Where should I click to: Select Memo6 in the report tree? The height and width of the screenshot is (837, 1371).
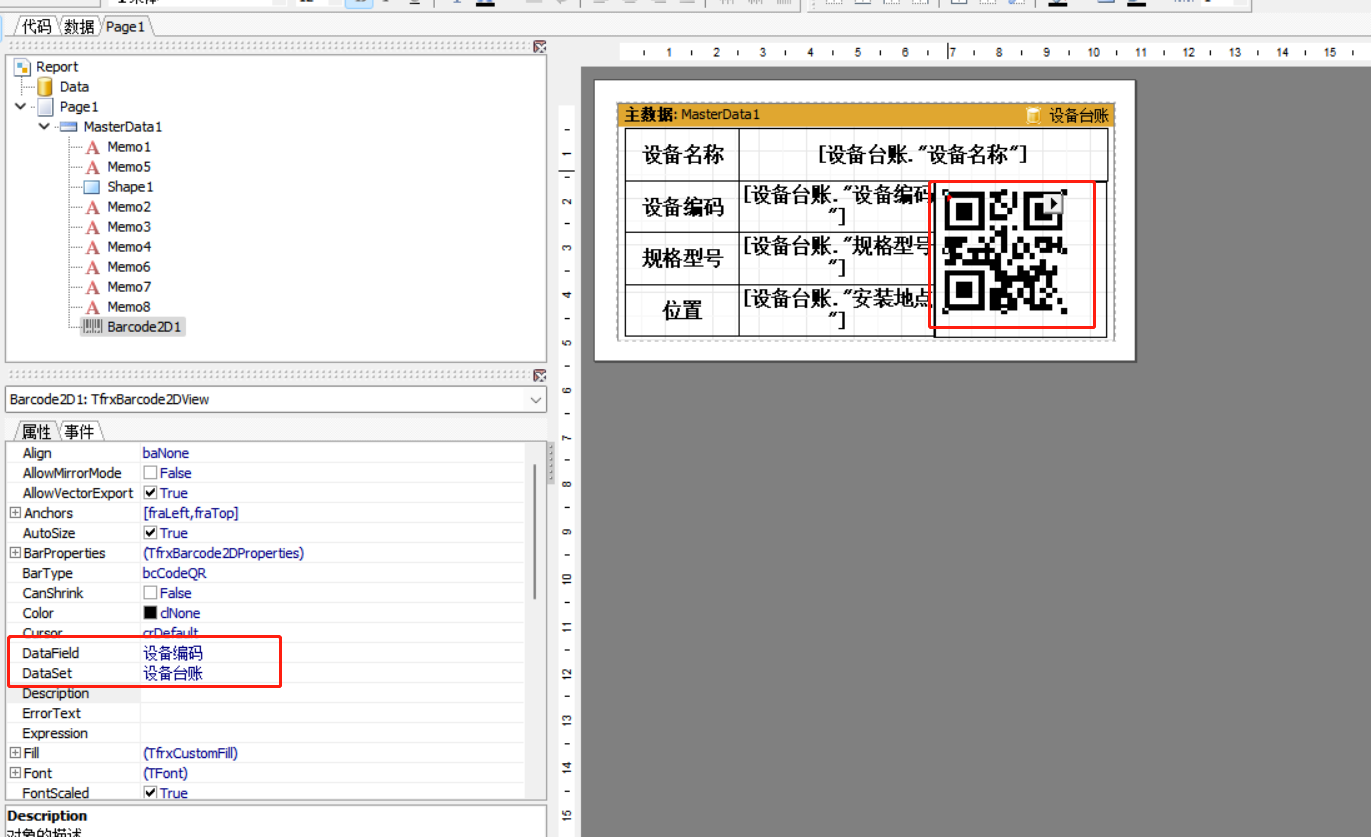129,267
